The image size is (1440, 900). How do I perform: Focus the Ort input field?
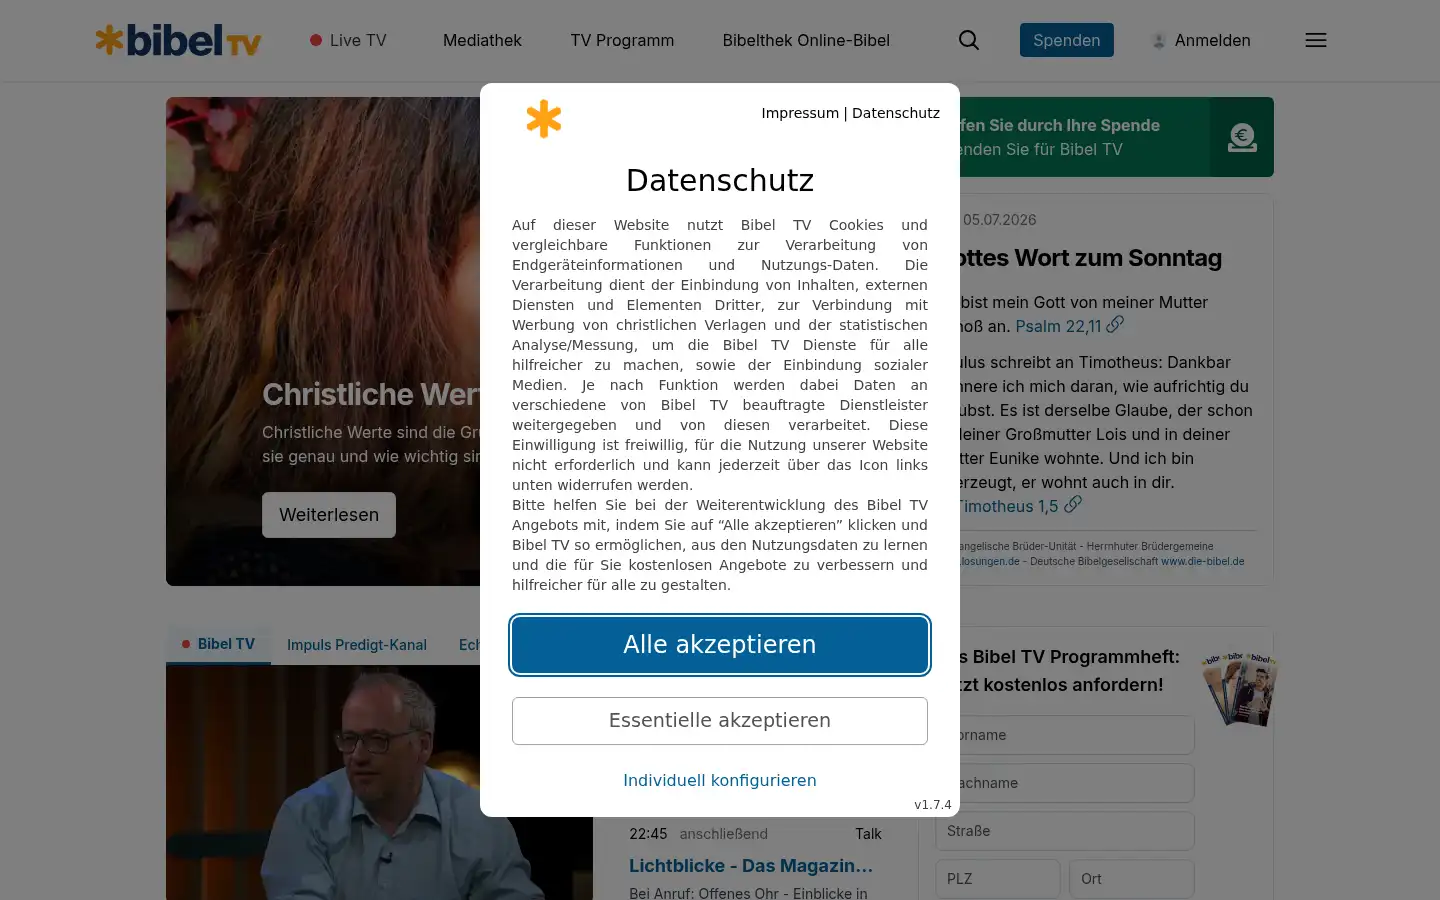pyautogui.click(x=1132, y=879)
